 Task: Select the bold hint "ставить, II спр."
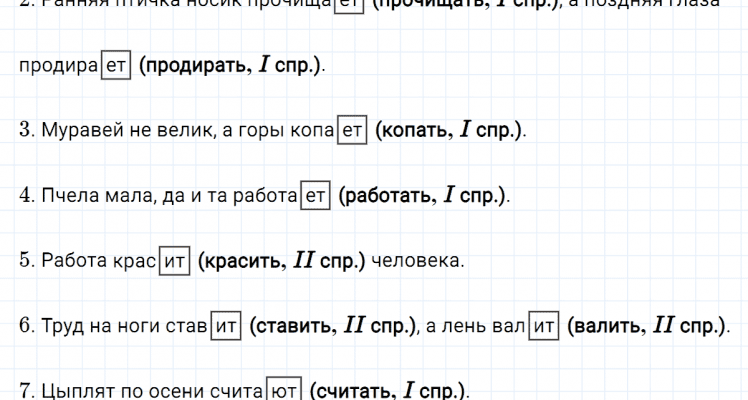[332, 326]
